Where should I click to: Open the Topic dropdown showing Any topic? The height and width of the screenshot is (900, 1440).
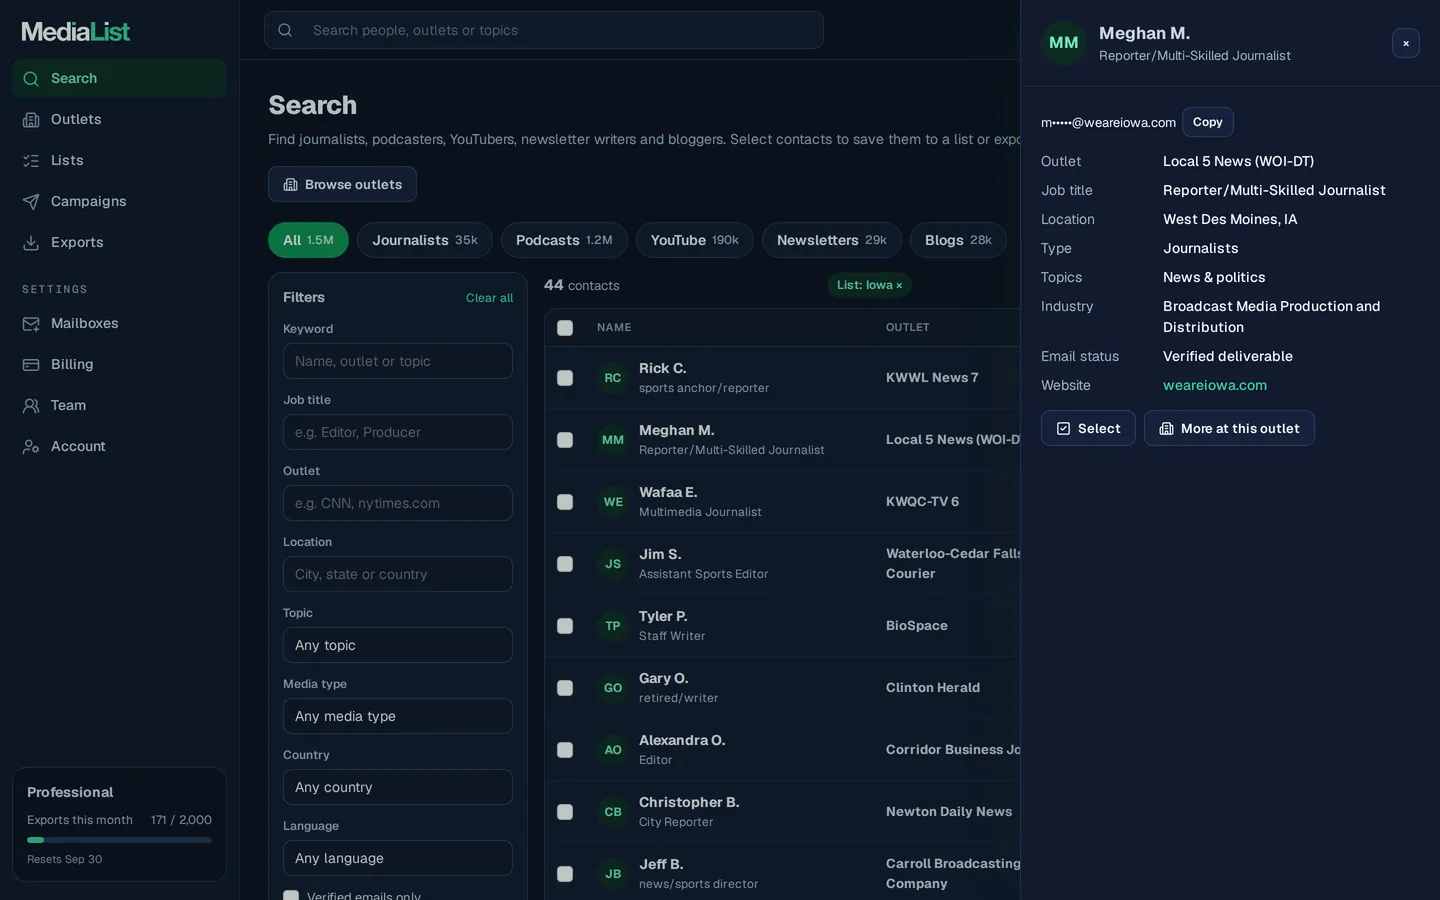tap(398, 645)
